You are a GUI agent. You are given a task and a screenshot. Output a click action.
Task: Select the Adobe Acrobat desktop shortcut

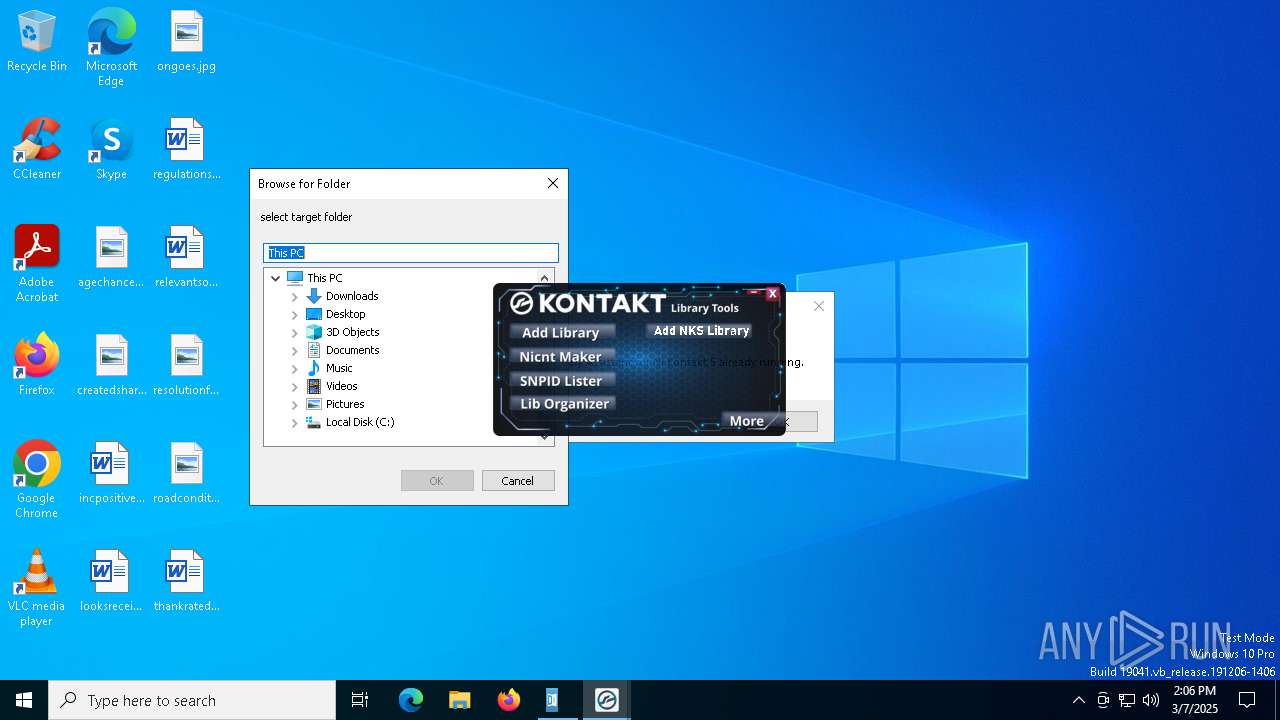(x=37, y=264)
